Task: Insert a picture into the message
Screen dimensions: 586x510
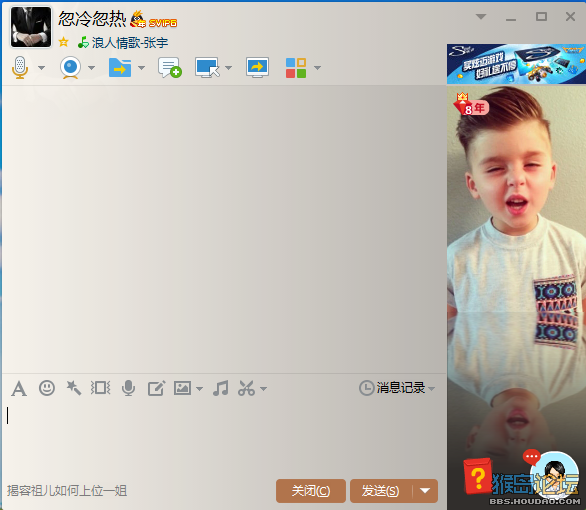Action: point(182,388)
